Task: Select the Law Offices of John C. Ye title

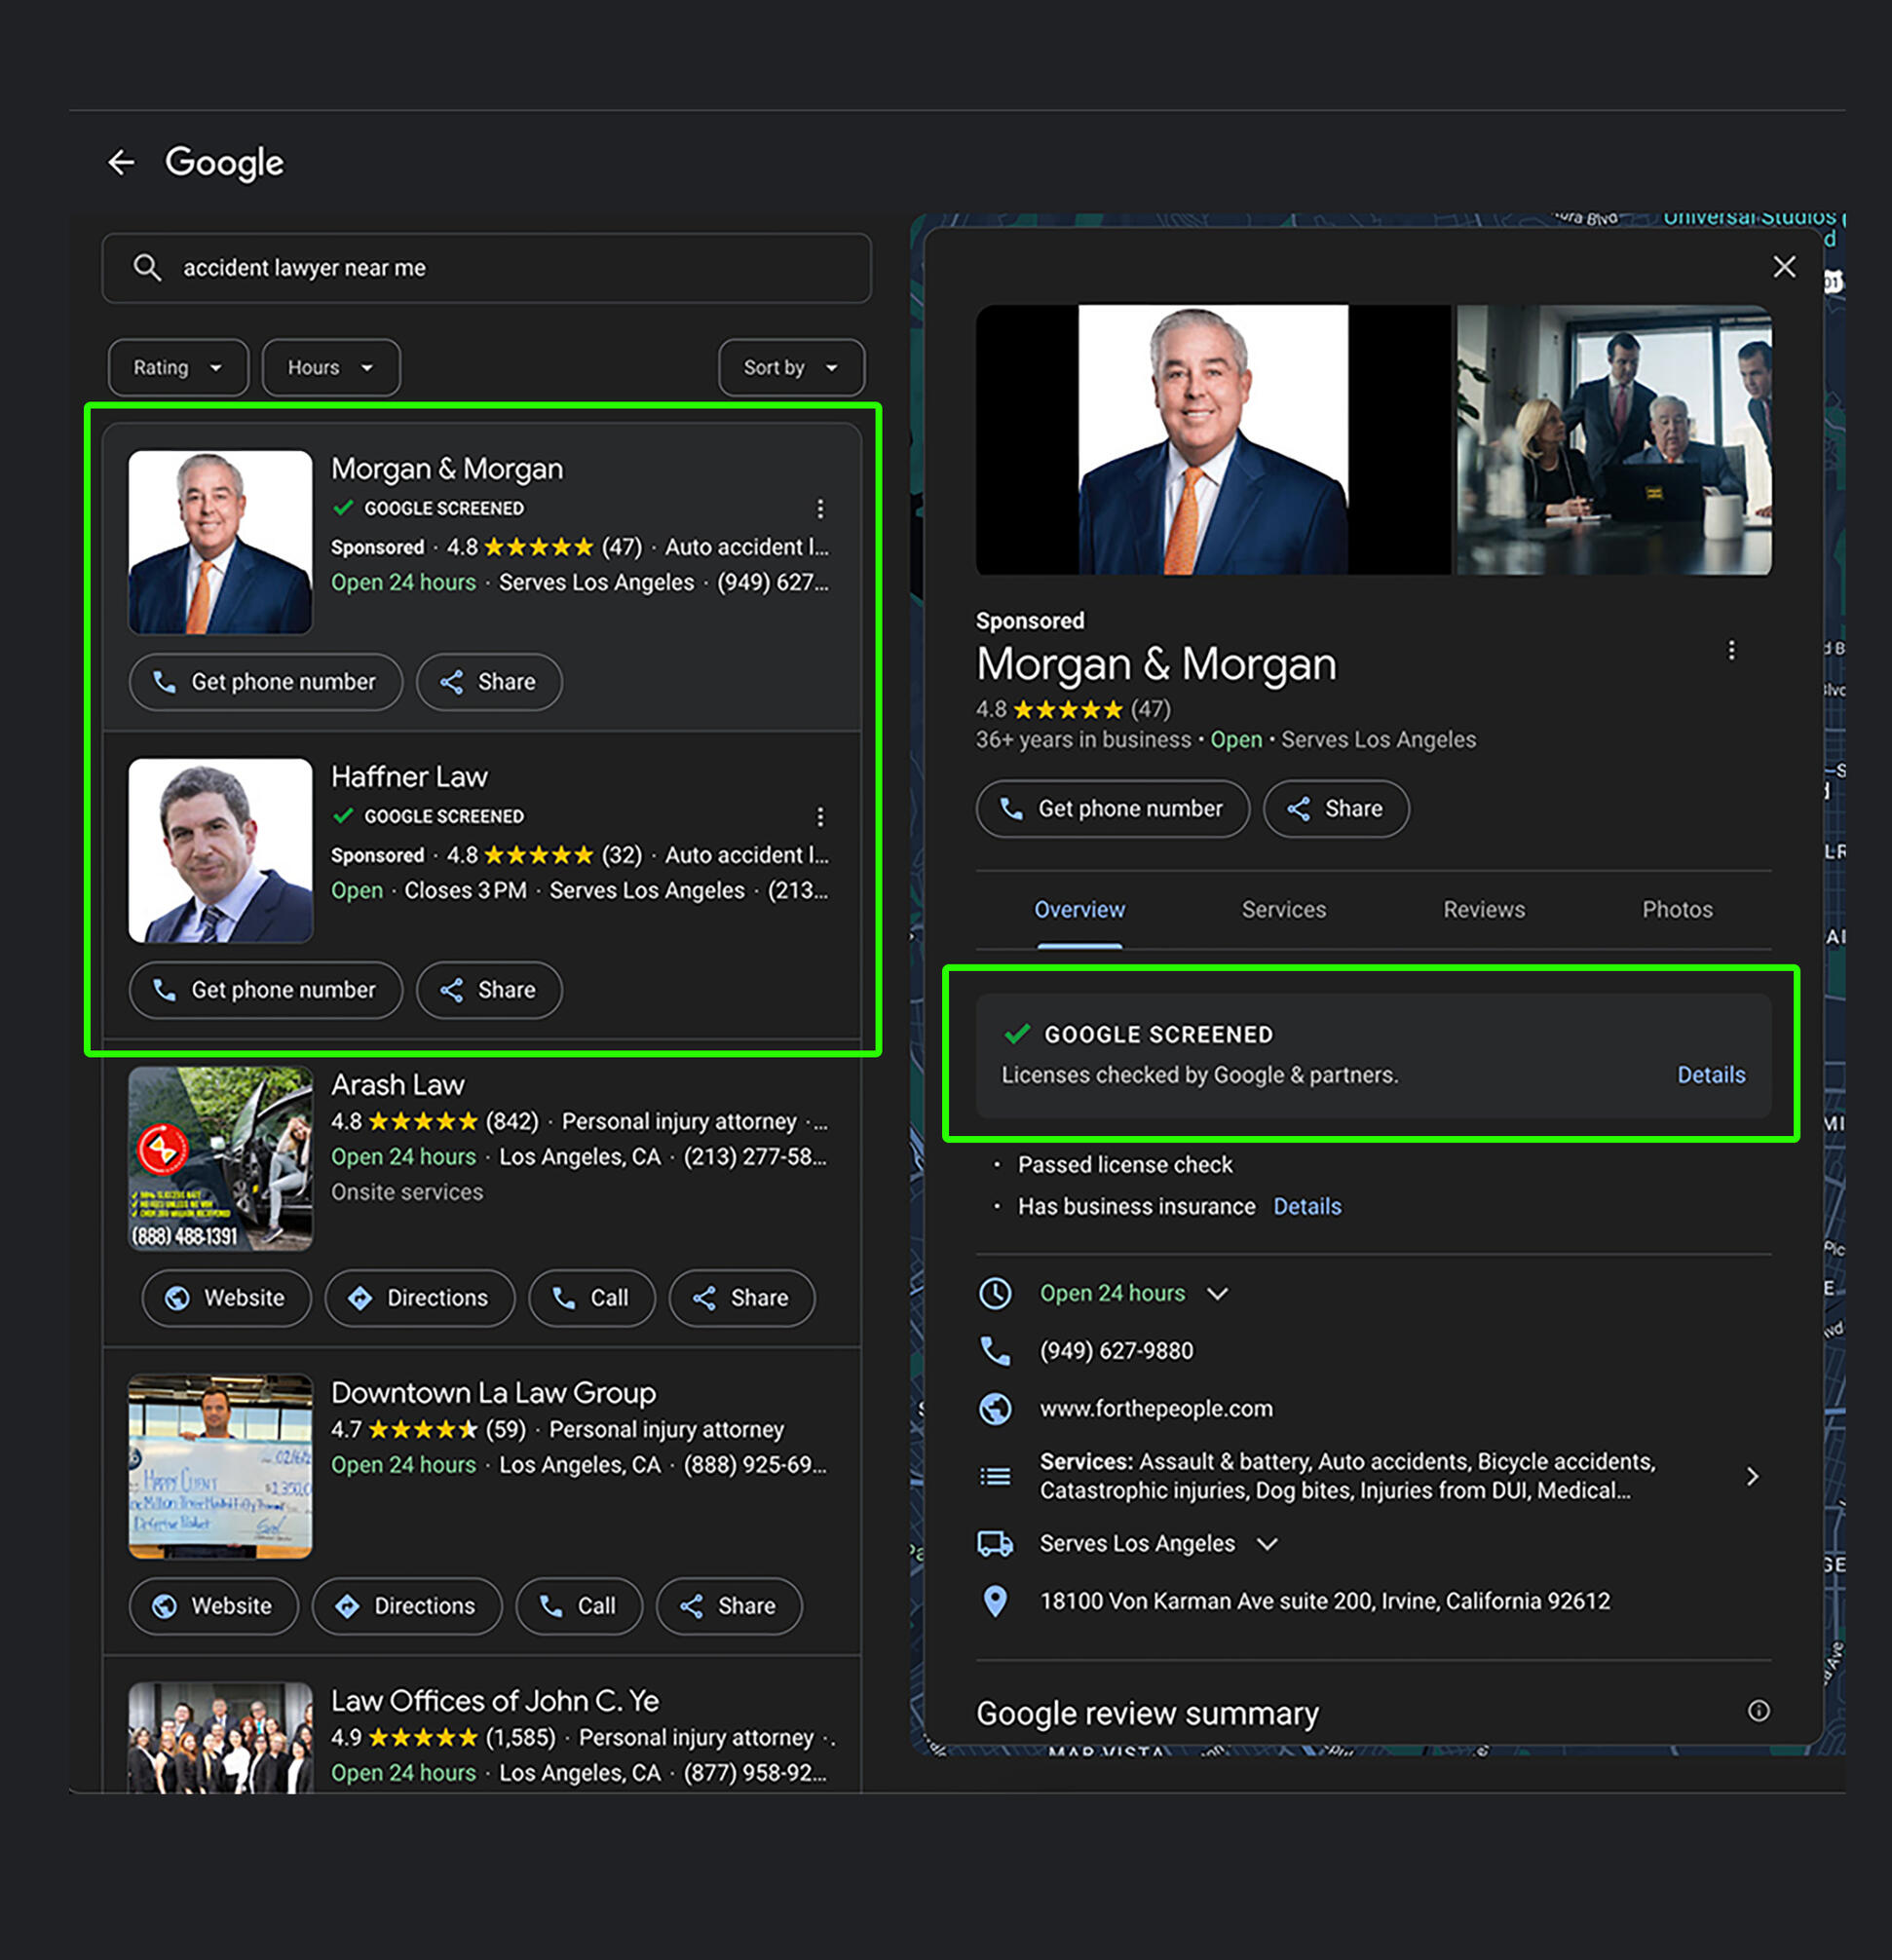Action: pyautogui.click(x=495, y=1701)
